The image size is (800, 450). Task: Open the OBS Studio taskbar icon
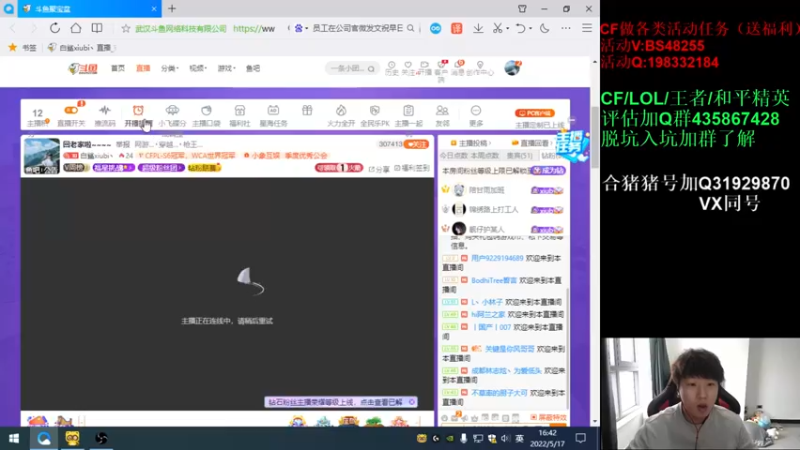click(x=101, y=438)
